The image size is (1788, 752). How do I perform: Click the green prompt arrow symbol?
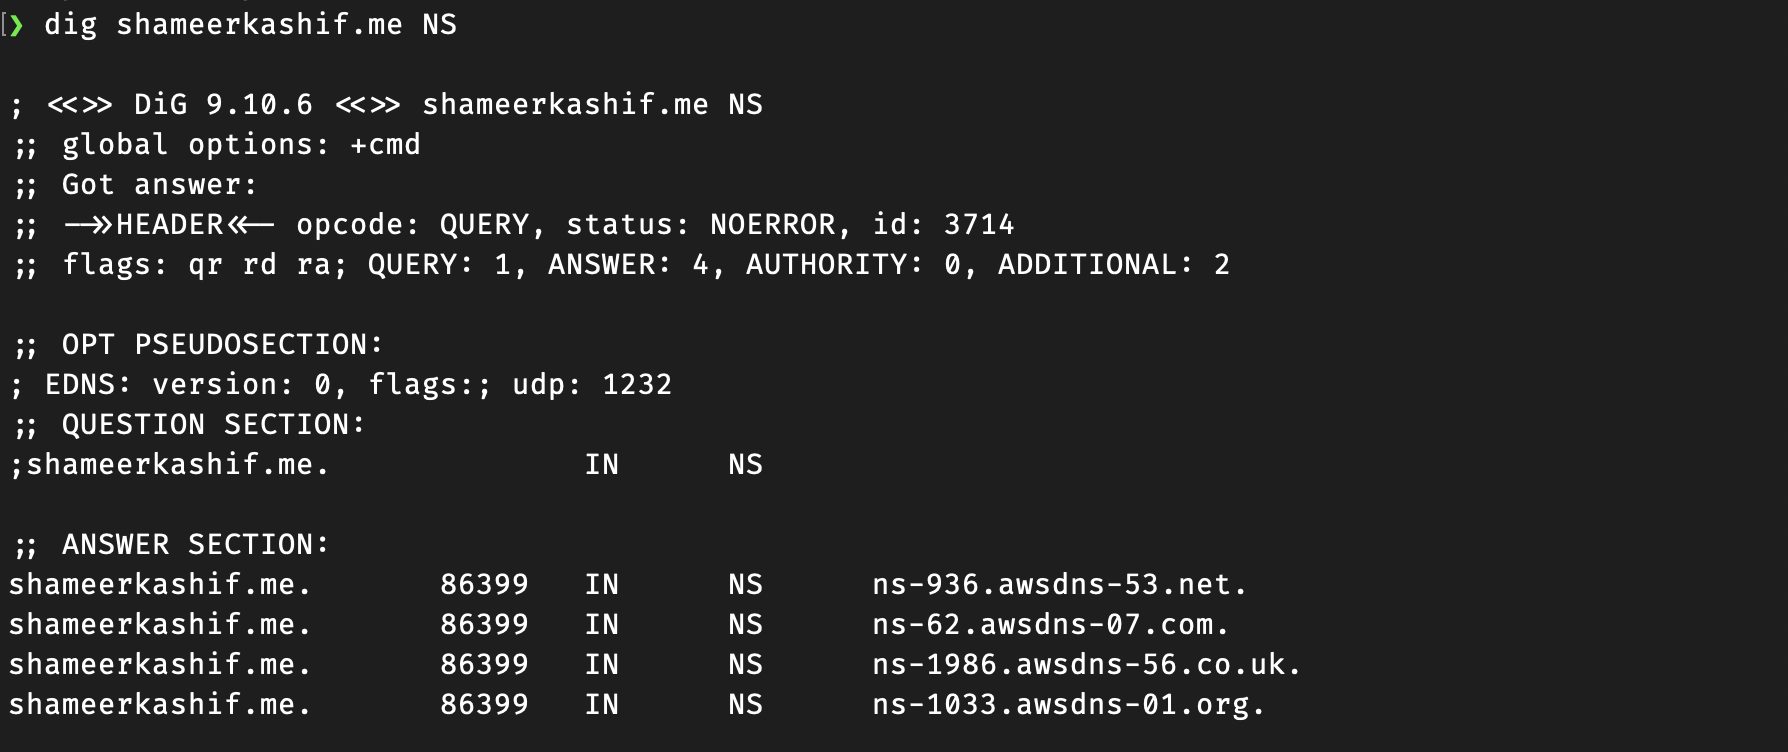pyautogui.click(x=16, y=25)
